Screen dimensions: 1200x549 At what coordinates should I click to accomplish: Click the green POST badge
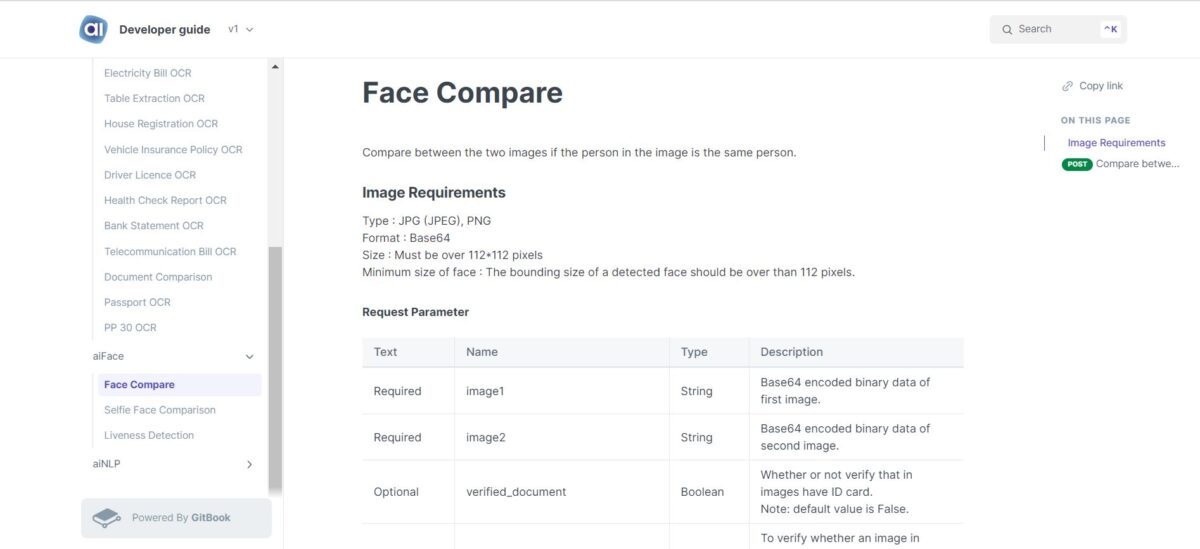[1077, 164]
